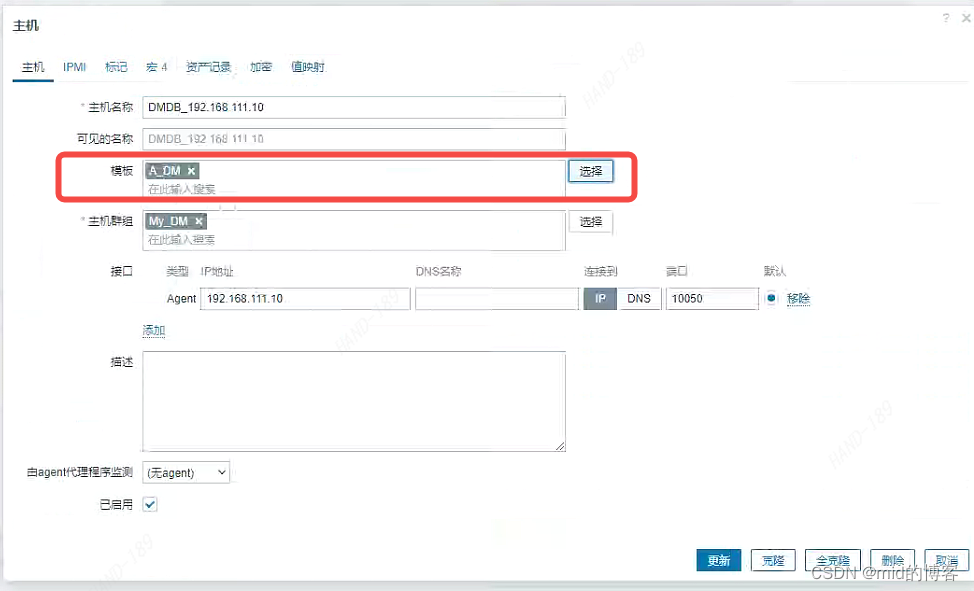Click 选择 button beside the template field
974x591 pixels.
click(x=591, y=172)
